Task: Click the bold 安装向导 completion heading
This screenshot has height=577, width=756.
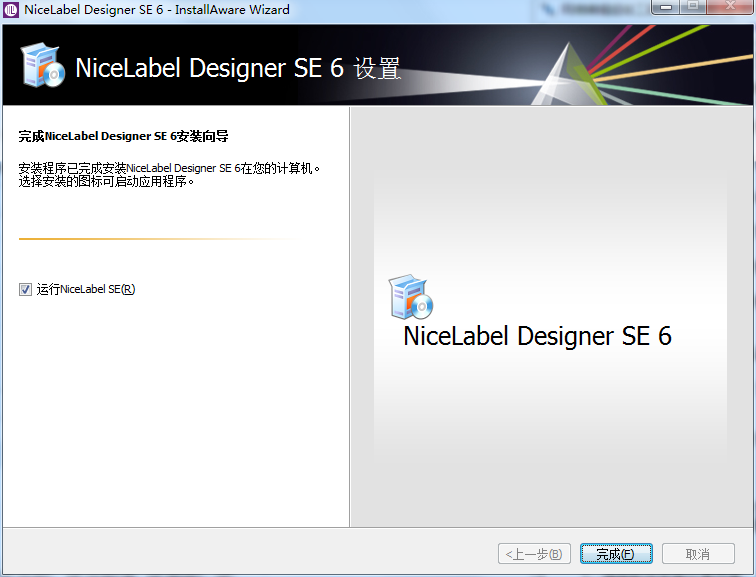Action: pos(124,136)
